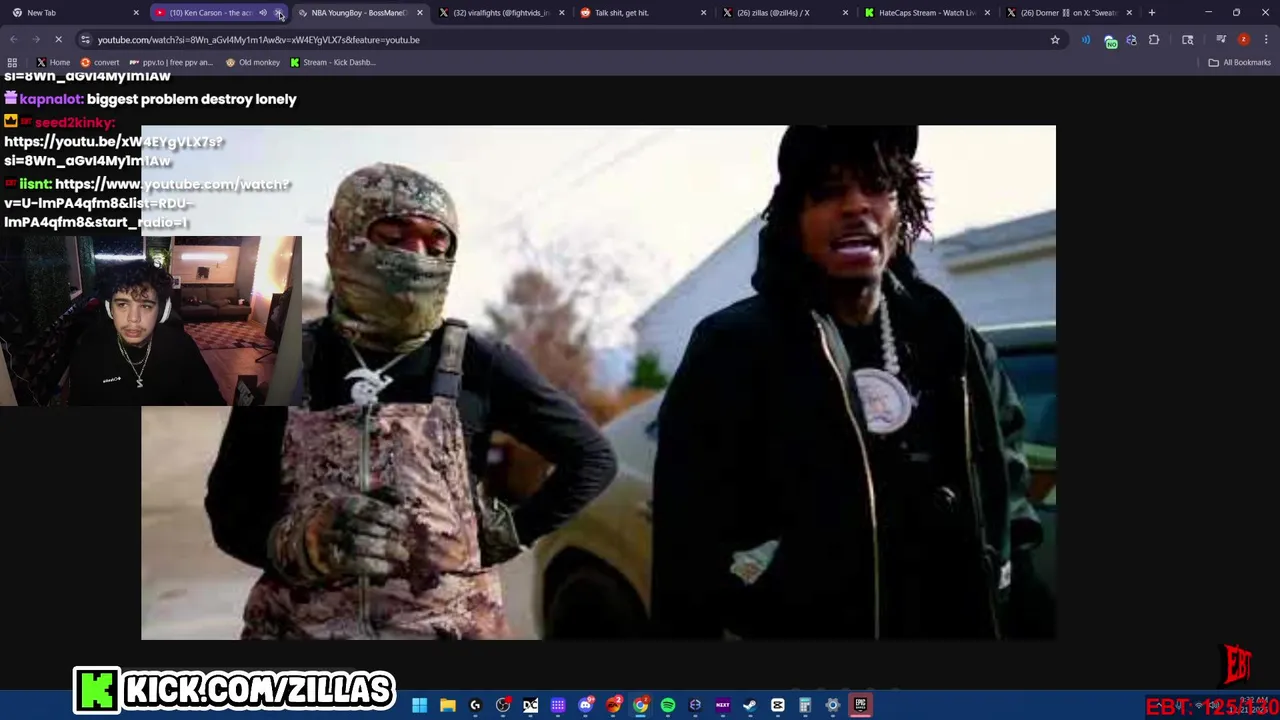
Task: Open Spotify from the taskbar
Action: [x=668, y=705]
